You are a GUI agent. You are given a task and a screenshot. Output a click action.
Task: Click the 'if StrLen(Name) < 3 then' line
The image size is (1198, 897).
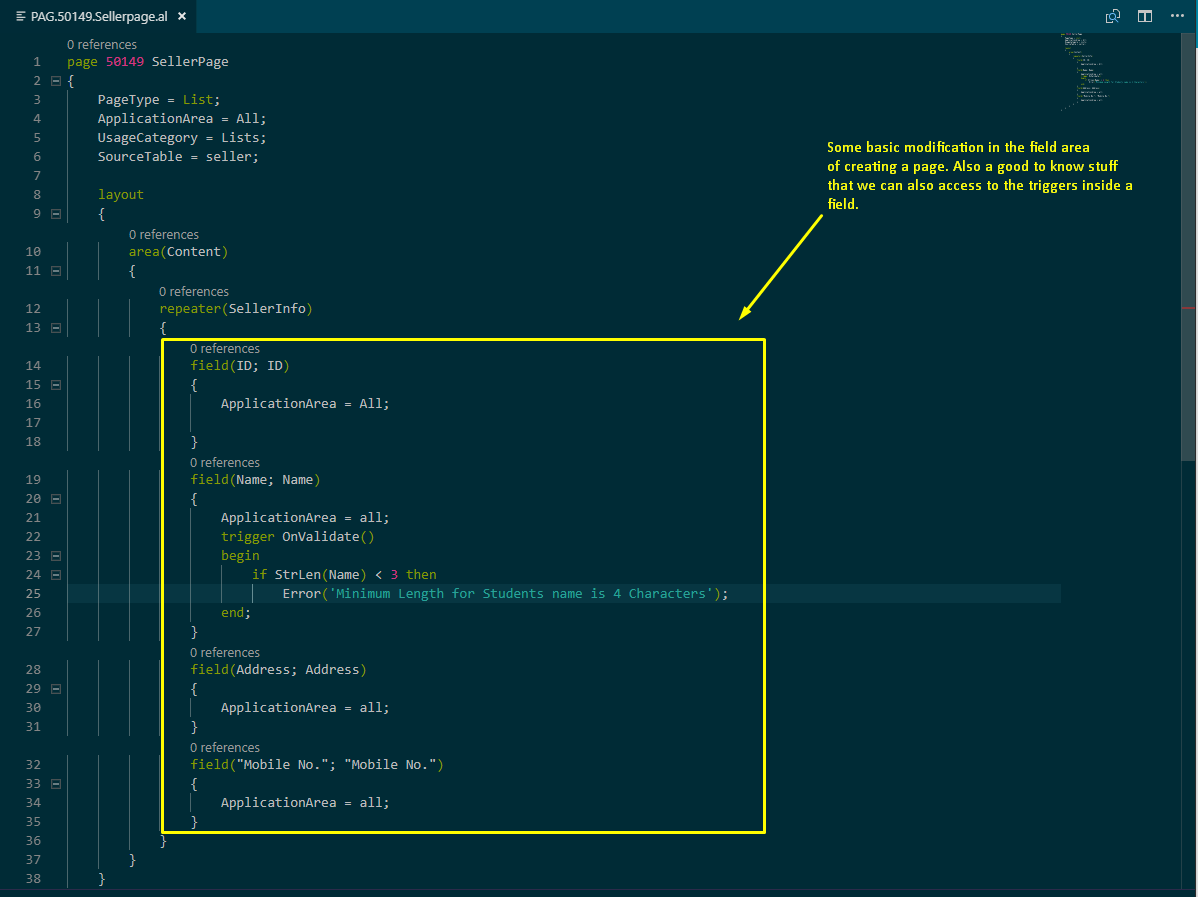click(344, 575)
